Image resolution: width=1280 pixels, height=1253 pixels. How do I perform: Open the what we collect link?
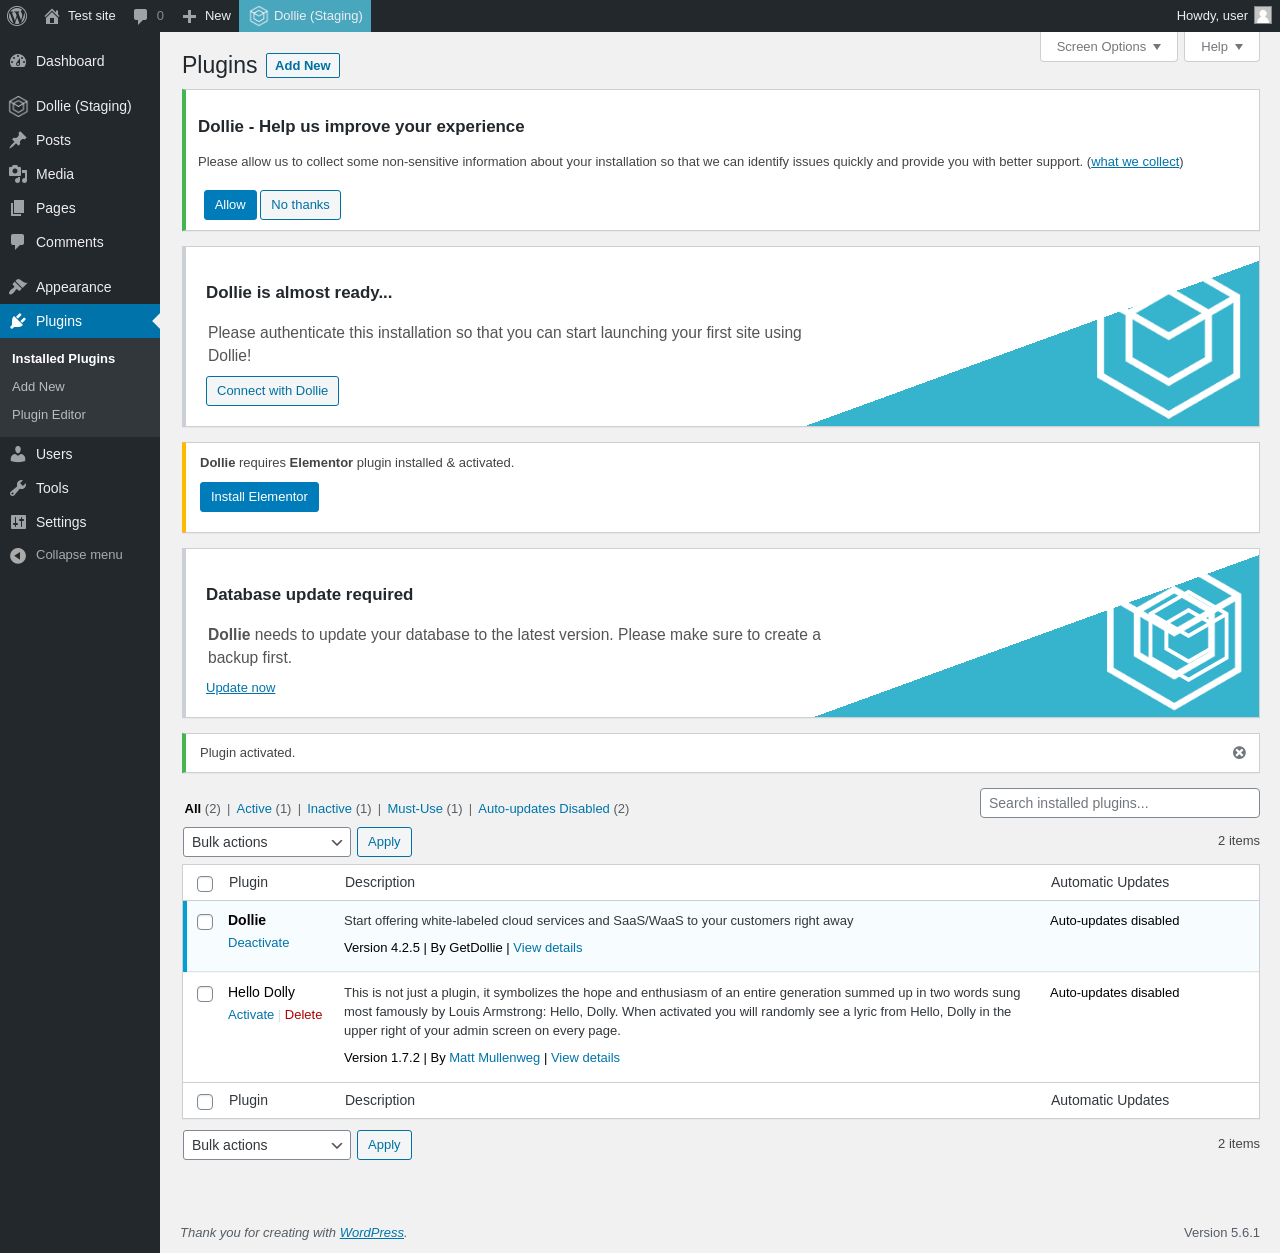click(x=1135, y=162)
